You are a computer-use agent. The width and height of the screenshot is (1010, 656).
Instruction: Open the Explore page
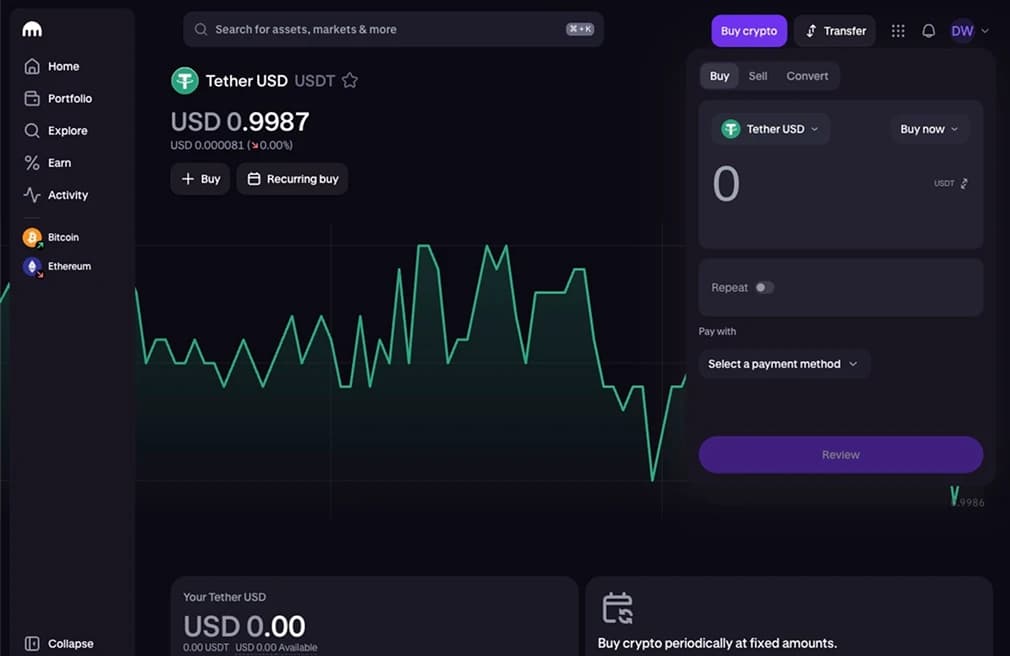[x=55, y=131]
